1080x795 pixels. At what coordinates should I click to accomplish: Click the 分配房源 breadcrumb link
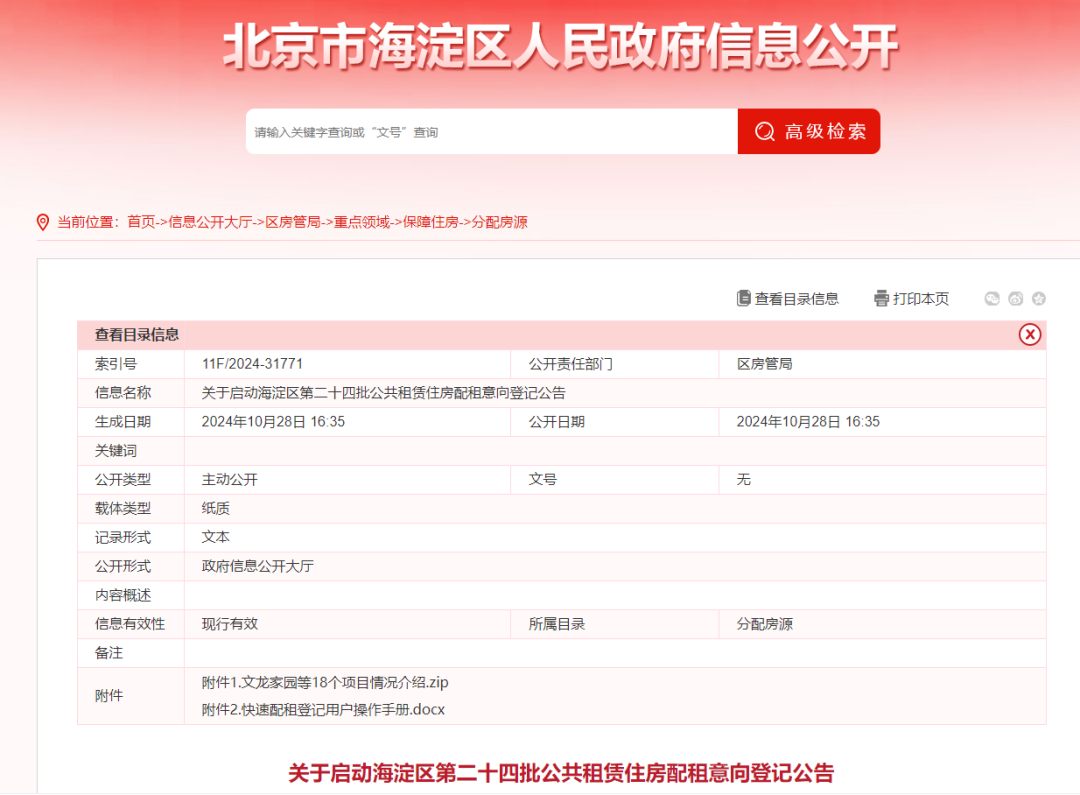[x=499, y=222]
